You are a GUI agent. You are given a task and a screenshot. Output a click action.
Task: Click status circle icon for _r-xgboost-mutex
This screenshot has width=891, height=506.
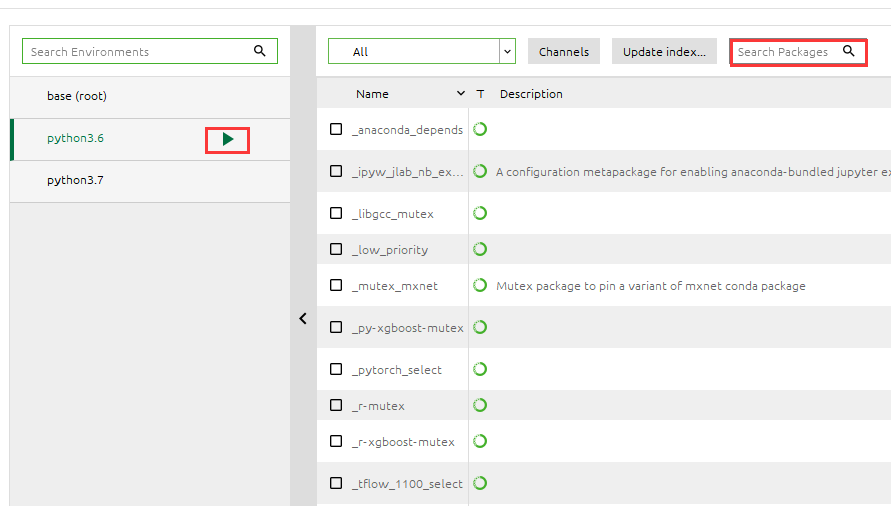point(480,441)
